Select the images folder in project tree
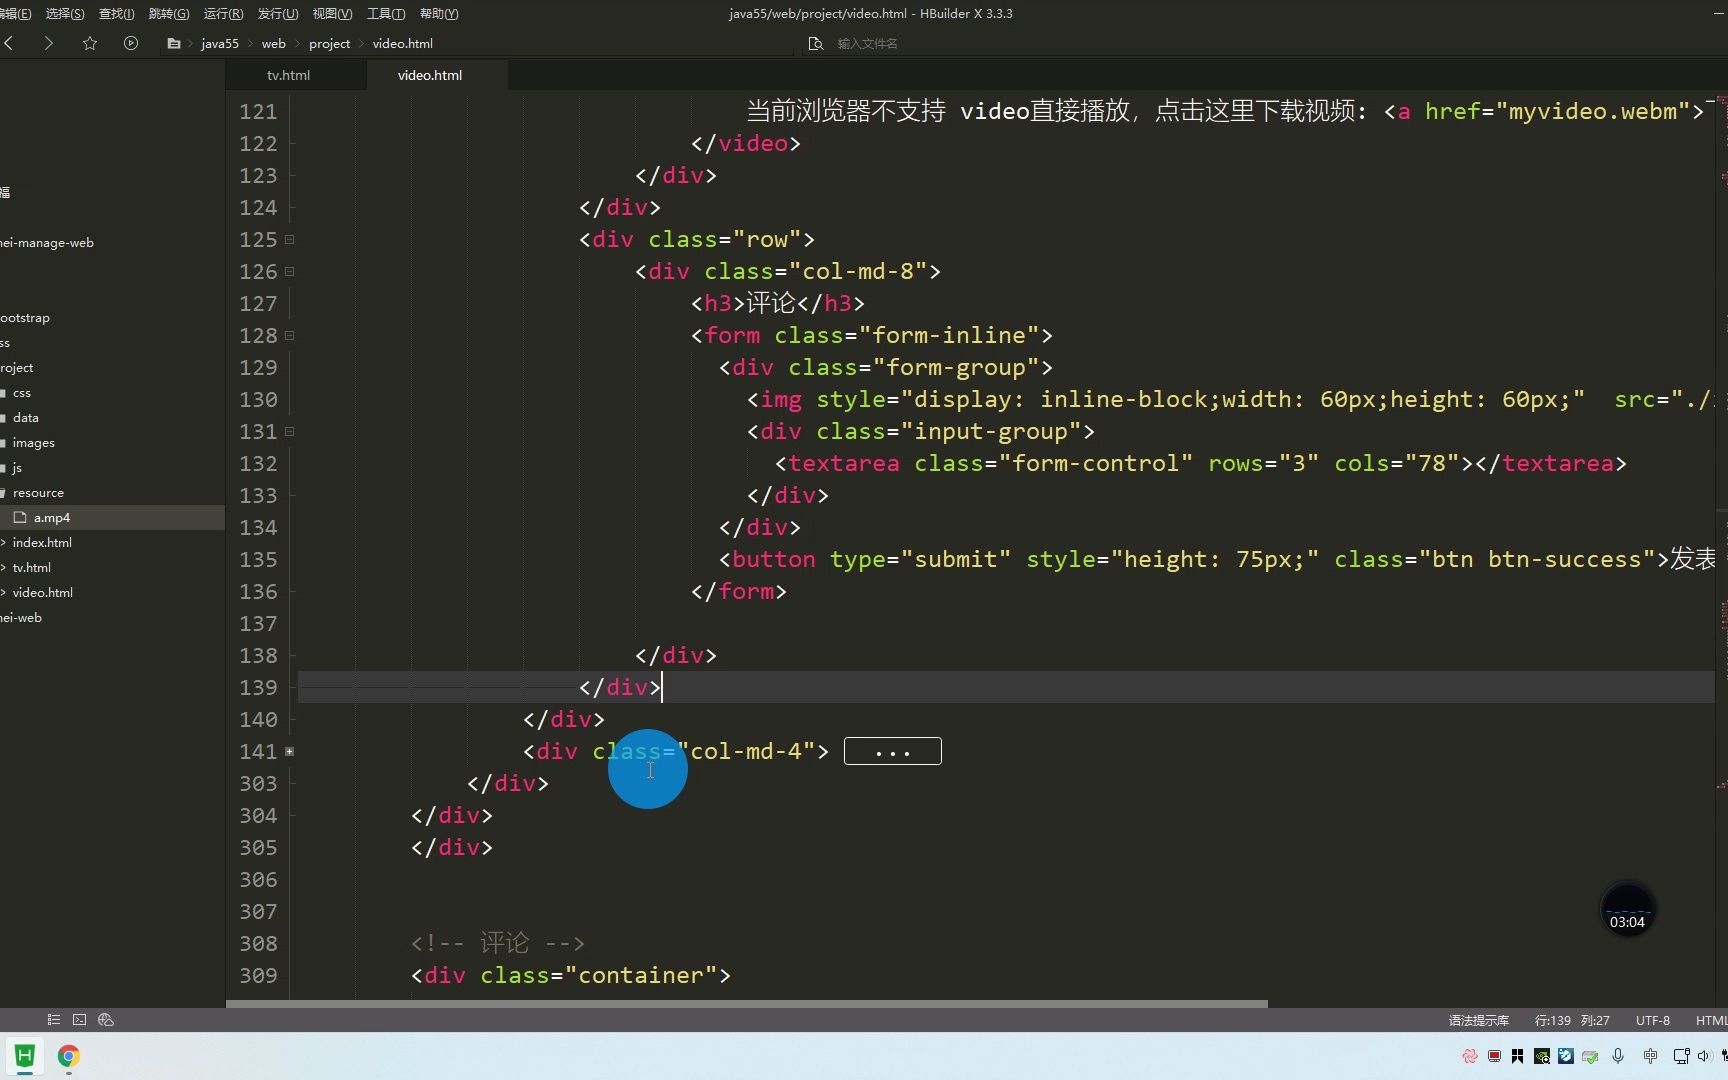The width and height of the screenshot is (1728, 1080). click(x=34, y=442)
